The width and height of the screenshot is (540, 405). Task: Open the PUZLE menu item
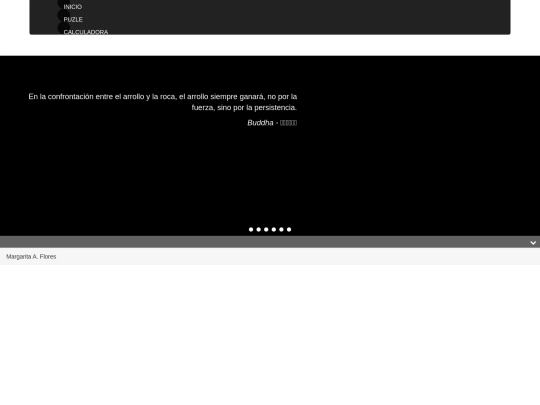[73, 20]
